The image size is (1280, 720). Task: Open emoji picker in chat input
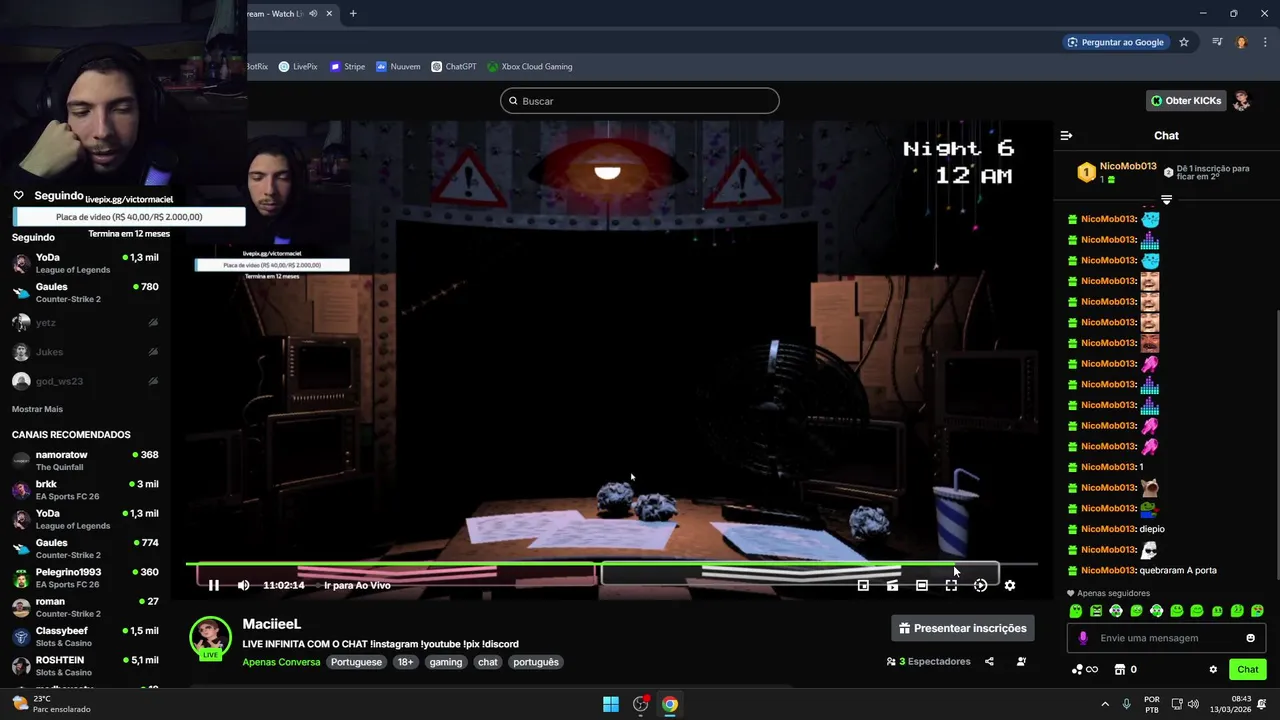(x=1250, y=638)
